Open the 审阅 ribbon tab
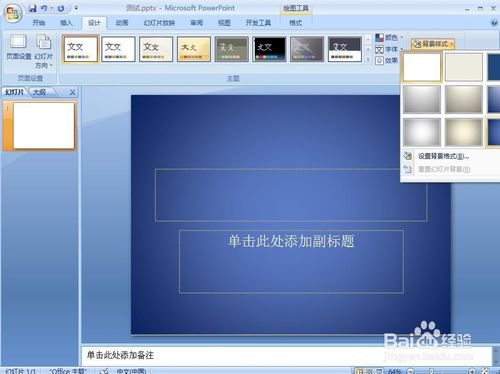500x374 pixels. point(196,23)
